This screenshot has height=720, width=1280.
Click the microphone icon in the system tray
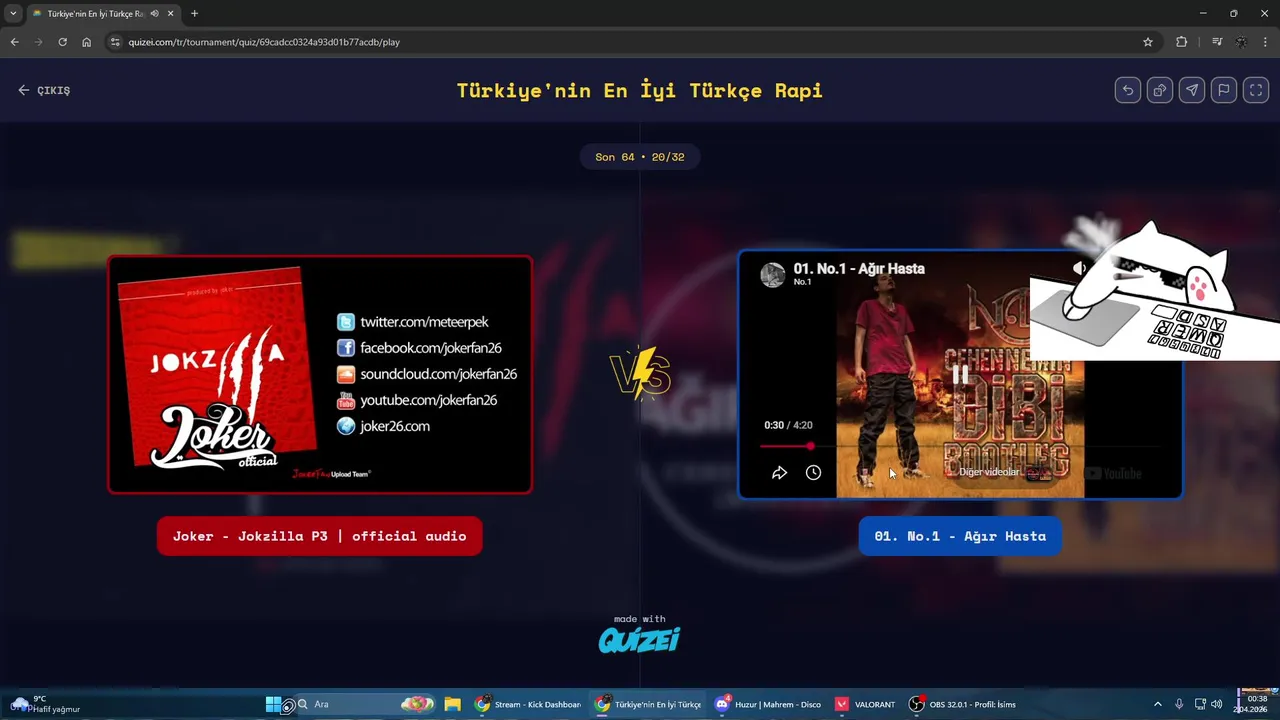1179,704
